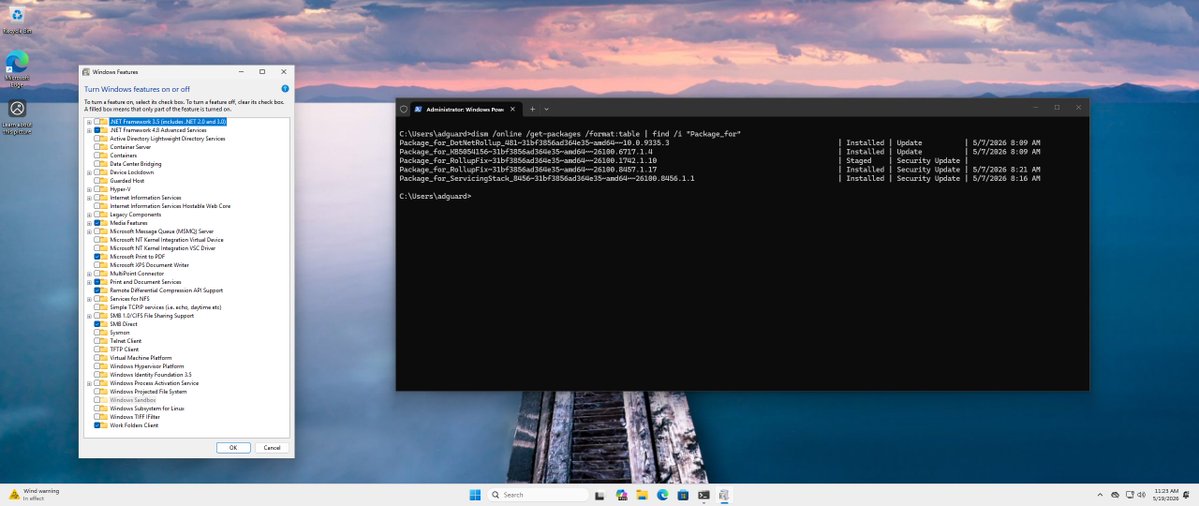Select Windows Sandbox list row
Viewport: 1199px width, 506px height.
pyautogui.click(x=133, y=400)
